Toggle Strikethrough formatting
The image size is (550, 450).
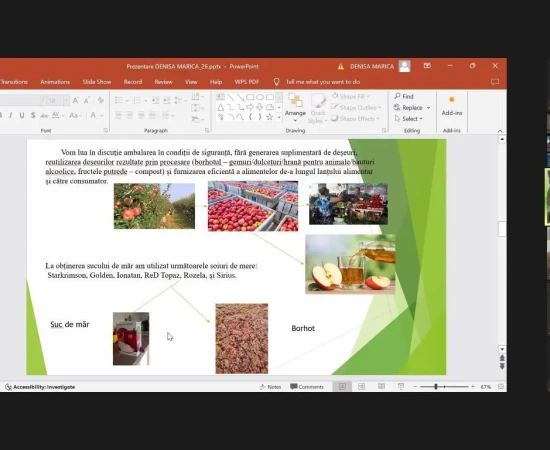pos(44,115)
